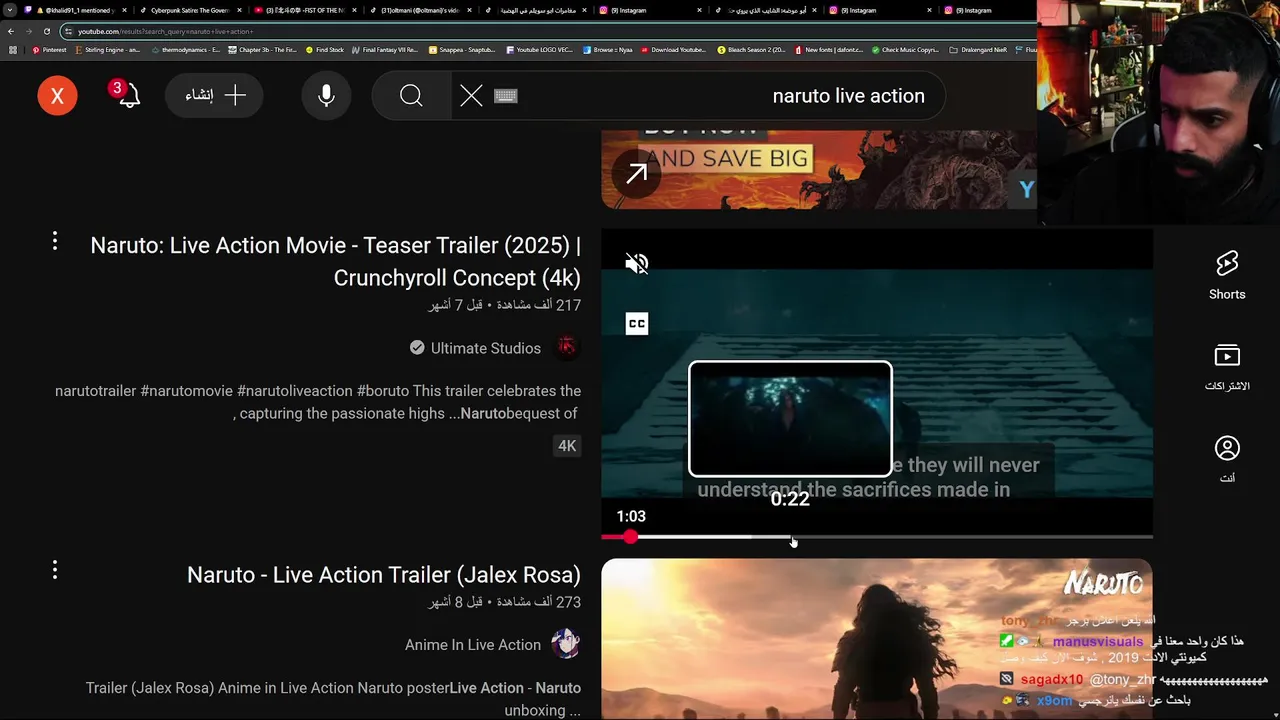Viewport: 1280px width, 720px height.
Task: Open 'Youtube LOGO VEC...' bookmark
Action: point(540,50)
